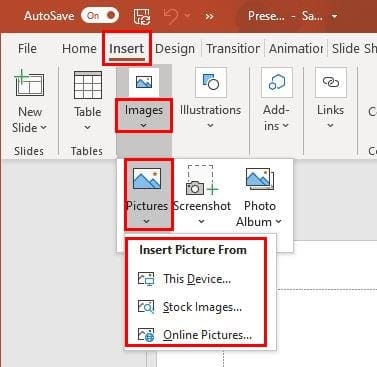
Task: Click the Add-ins icon
Action: [277, 83]
